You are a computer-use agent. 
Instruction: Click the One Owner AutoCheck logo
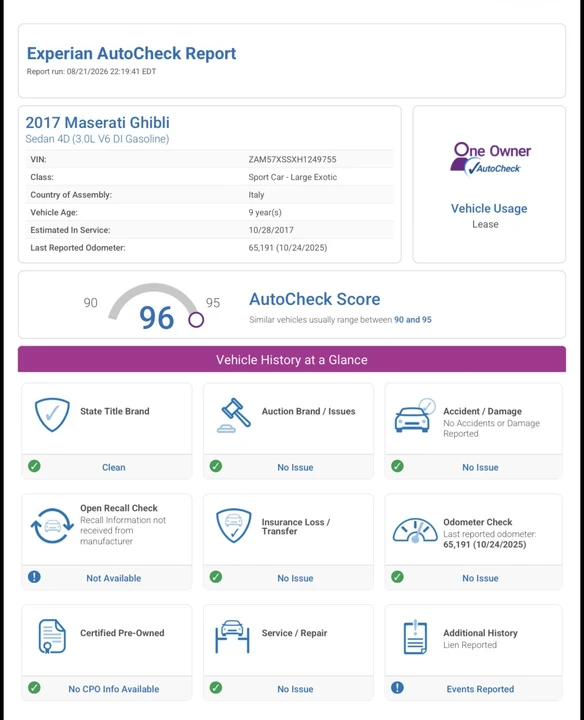(x=490, y=159)
